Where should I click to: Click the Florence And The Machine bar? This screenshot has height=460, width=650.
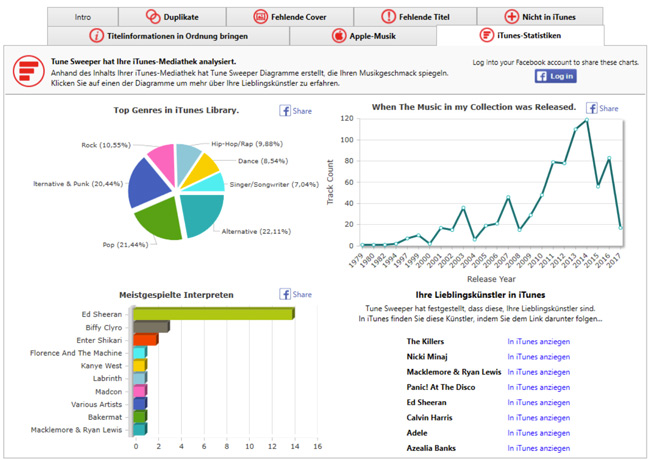click(140, 352)
